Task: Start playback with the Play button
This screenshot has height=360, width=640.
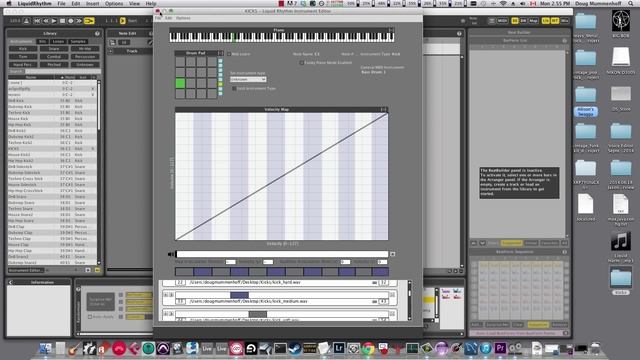Action: point(54,21)
